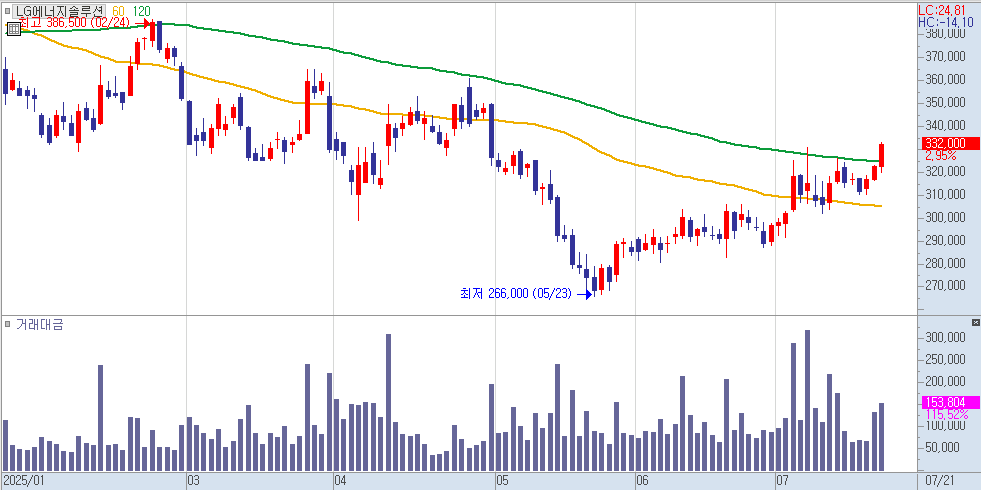
Task: Click the 360,000 price axis label
Action: 943,79
